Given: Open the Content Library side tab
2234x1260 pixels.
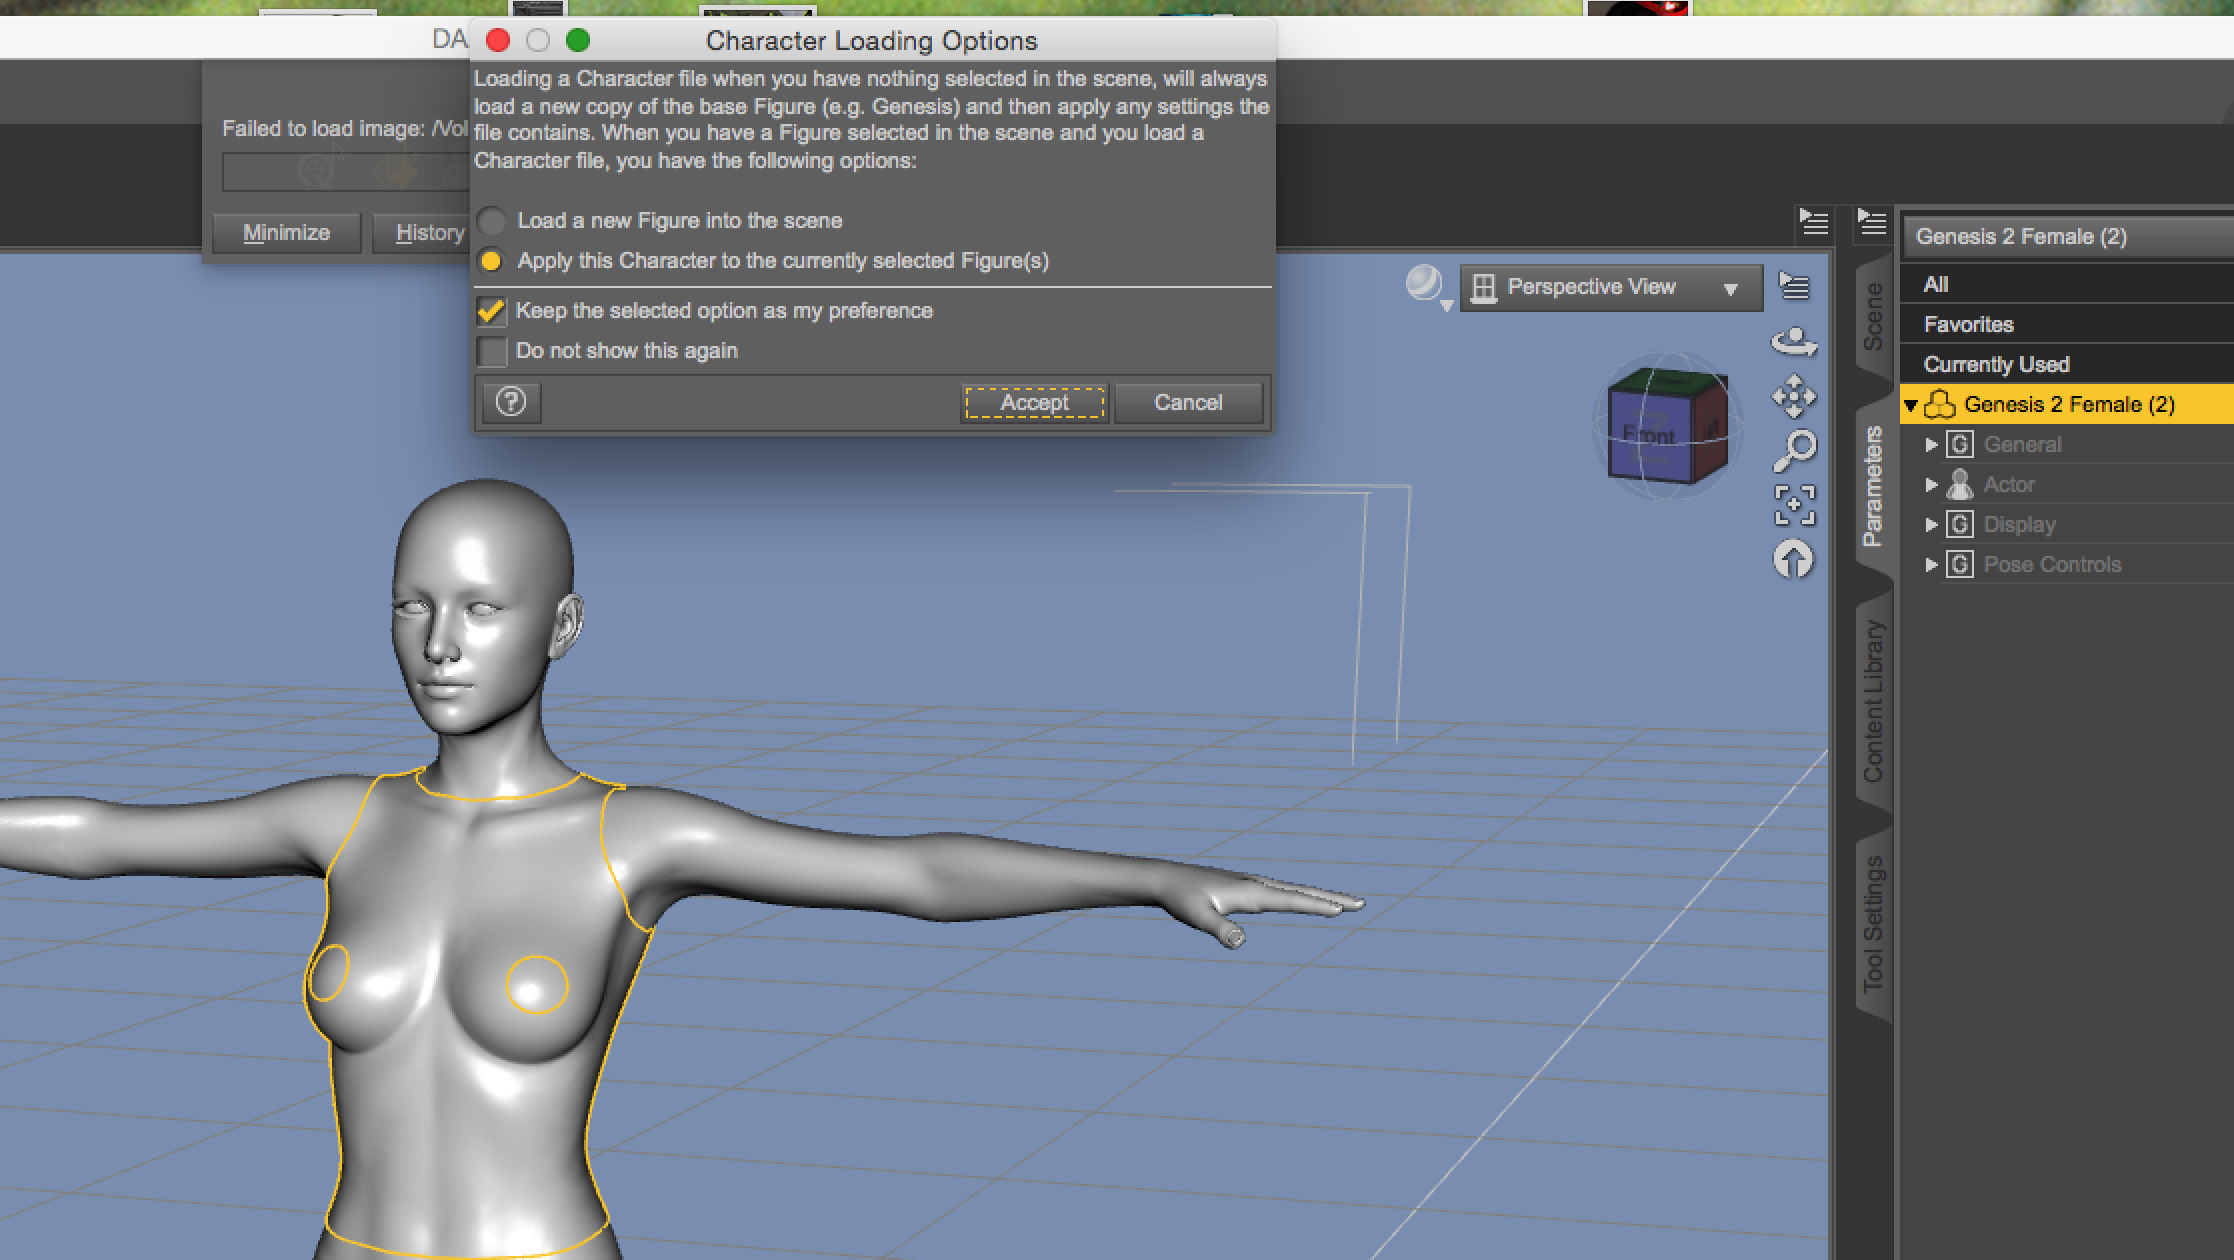Looking at the screenshot, I should pos(1873,700).
